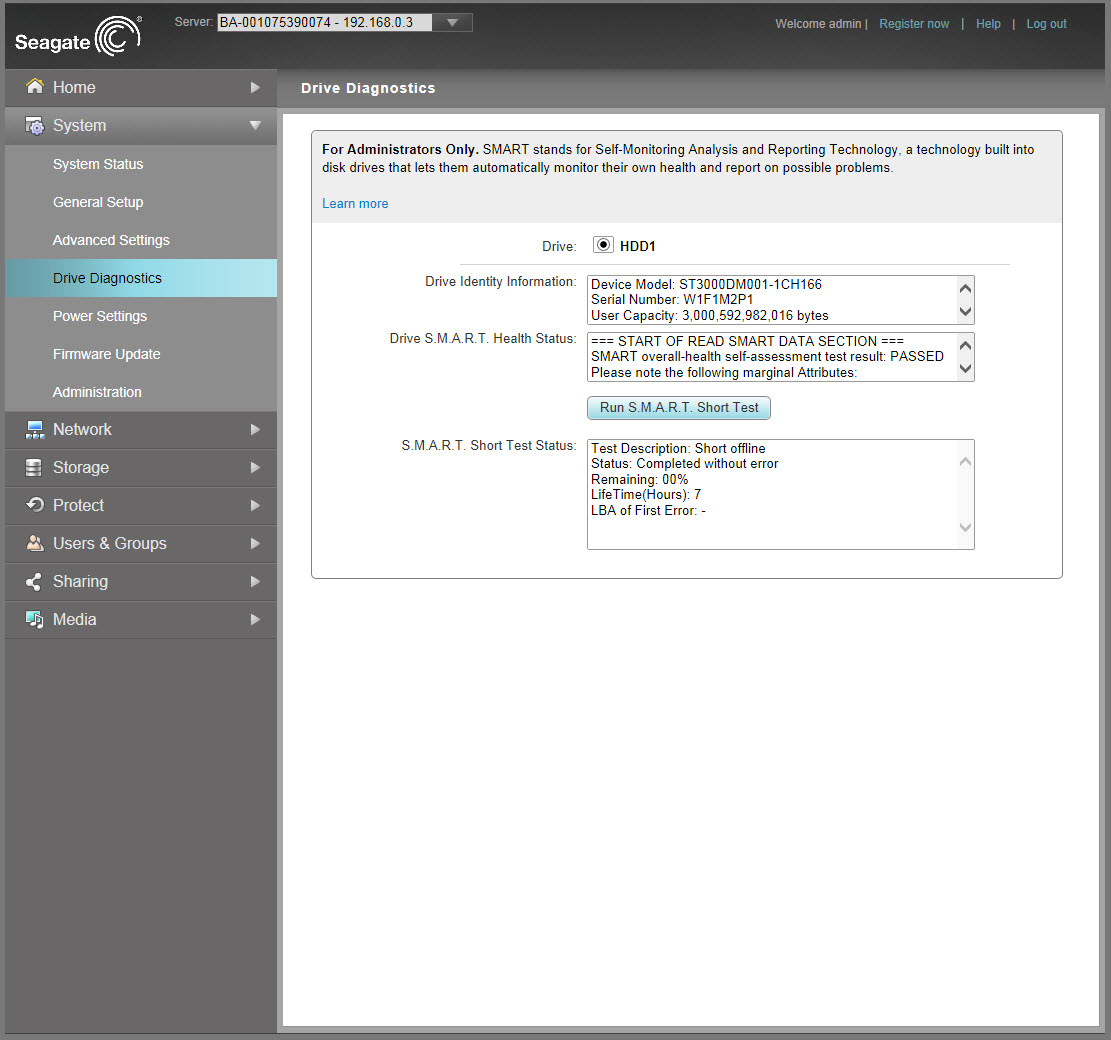Open Advanced Settings
The width and height of the screenshot is (1111, 1040).
point(141,240)
